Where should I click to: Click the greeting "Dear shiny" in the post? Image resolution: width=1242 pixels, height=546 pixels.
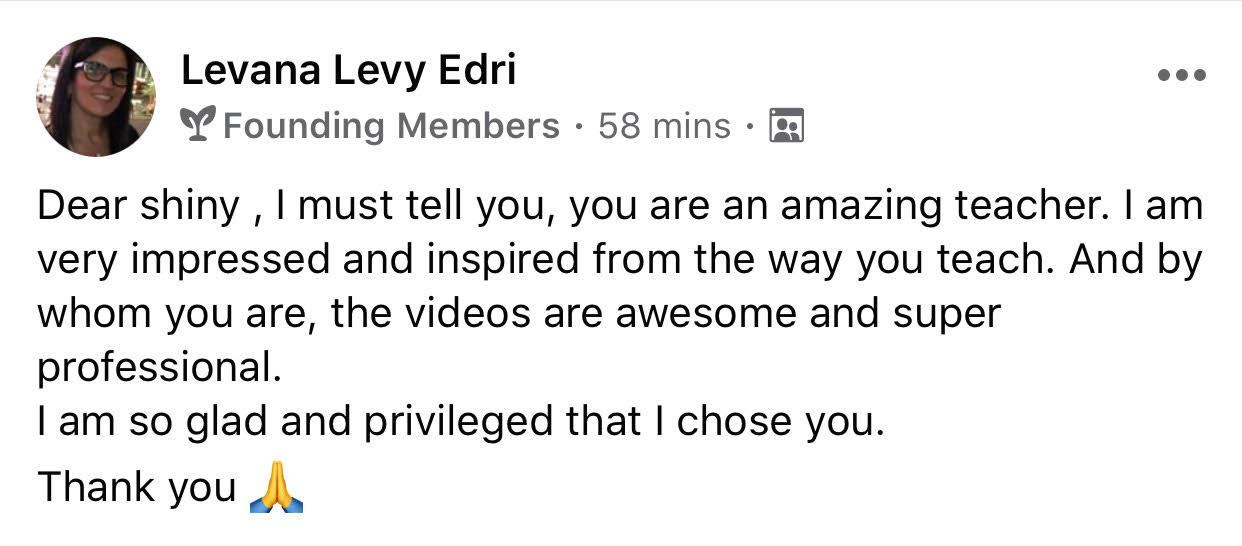pos(138,207)
